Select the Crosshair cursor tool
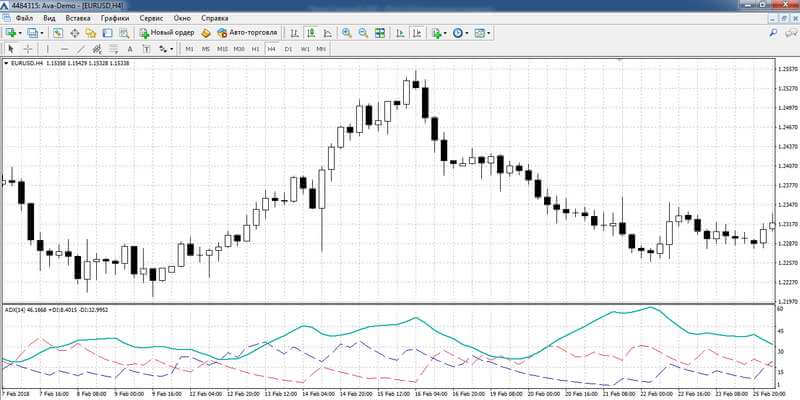Image resolution: width=800 pixels, height=400 pixels. [x=29, y=49]
